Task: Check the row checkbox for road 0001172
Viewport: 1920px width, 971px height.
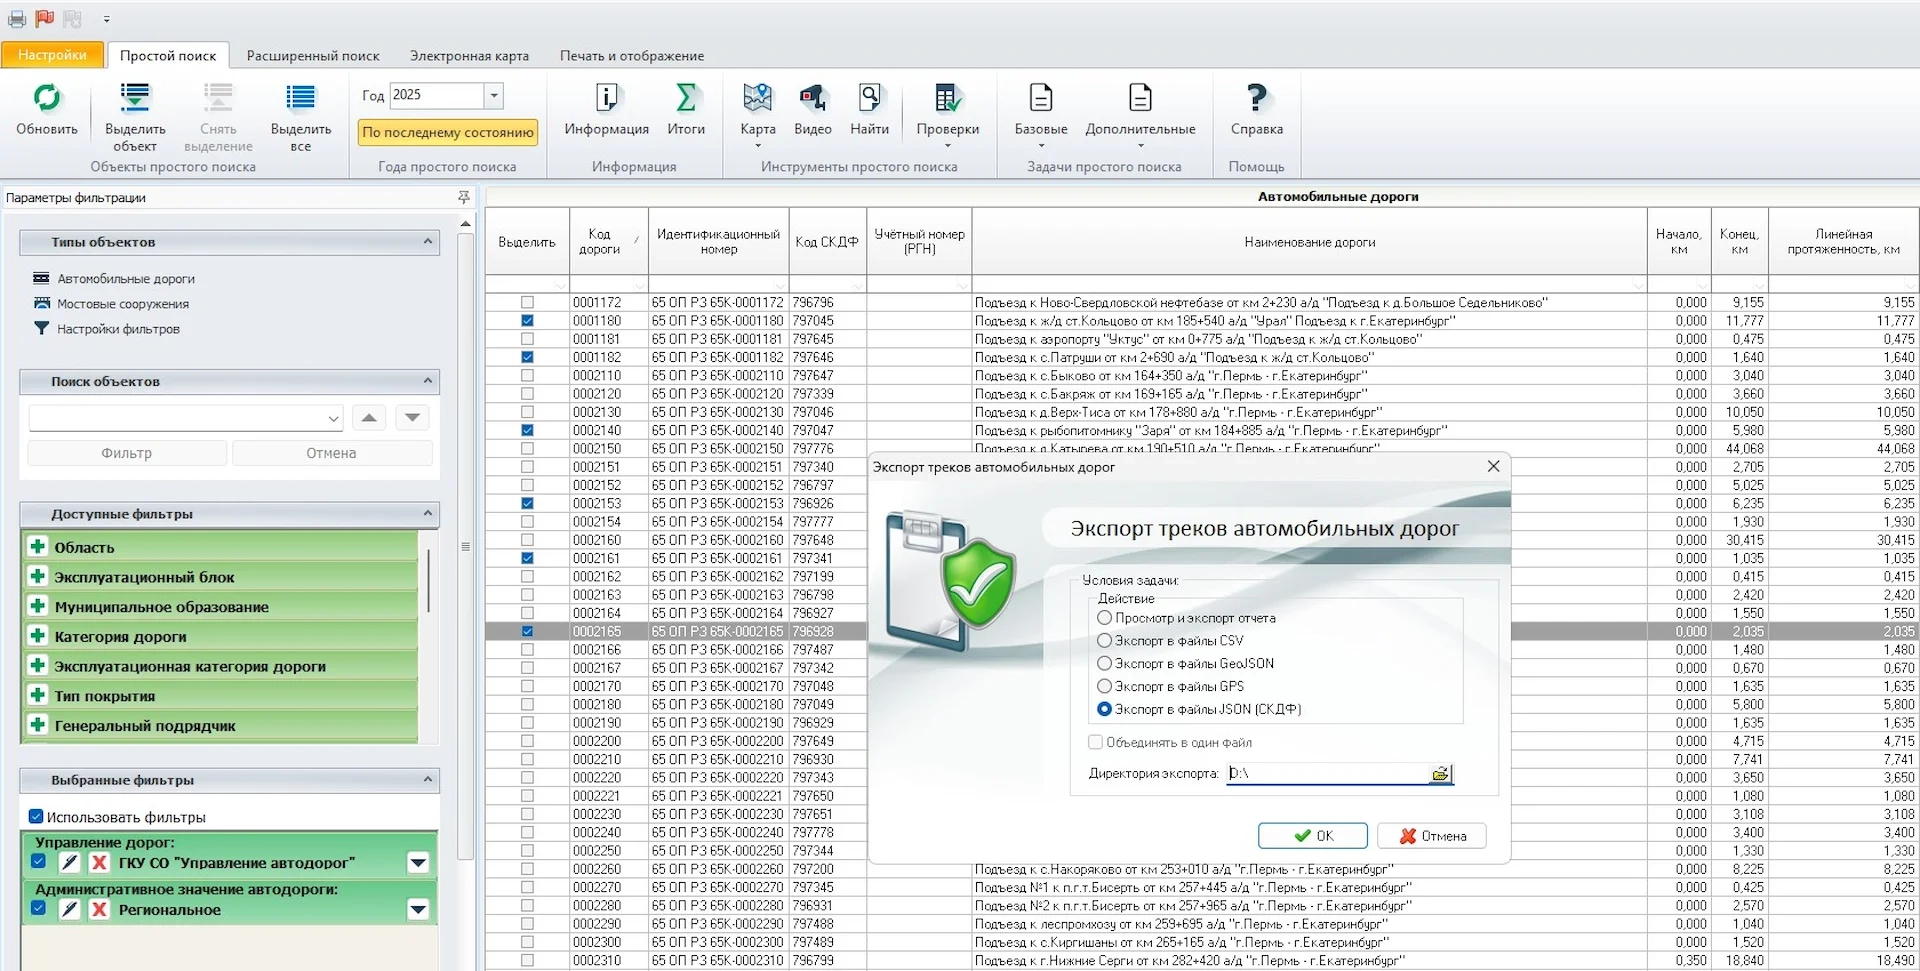Action: click(x=527, y=302)
